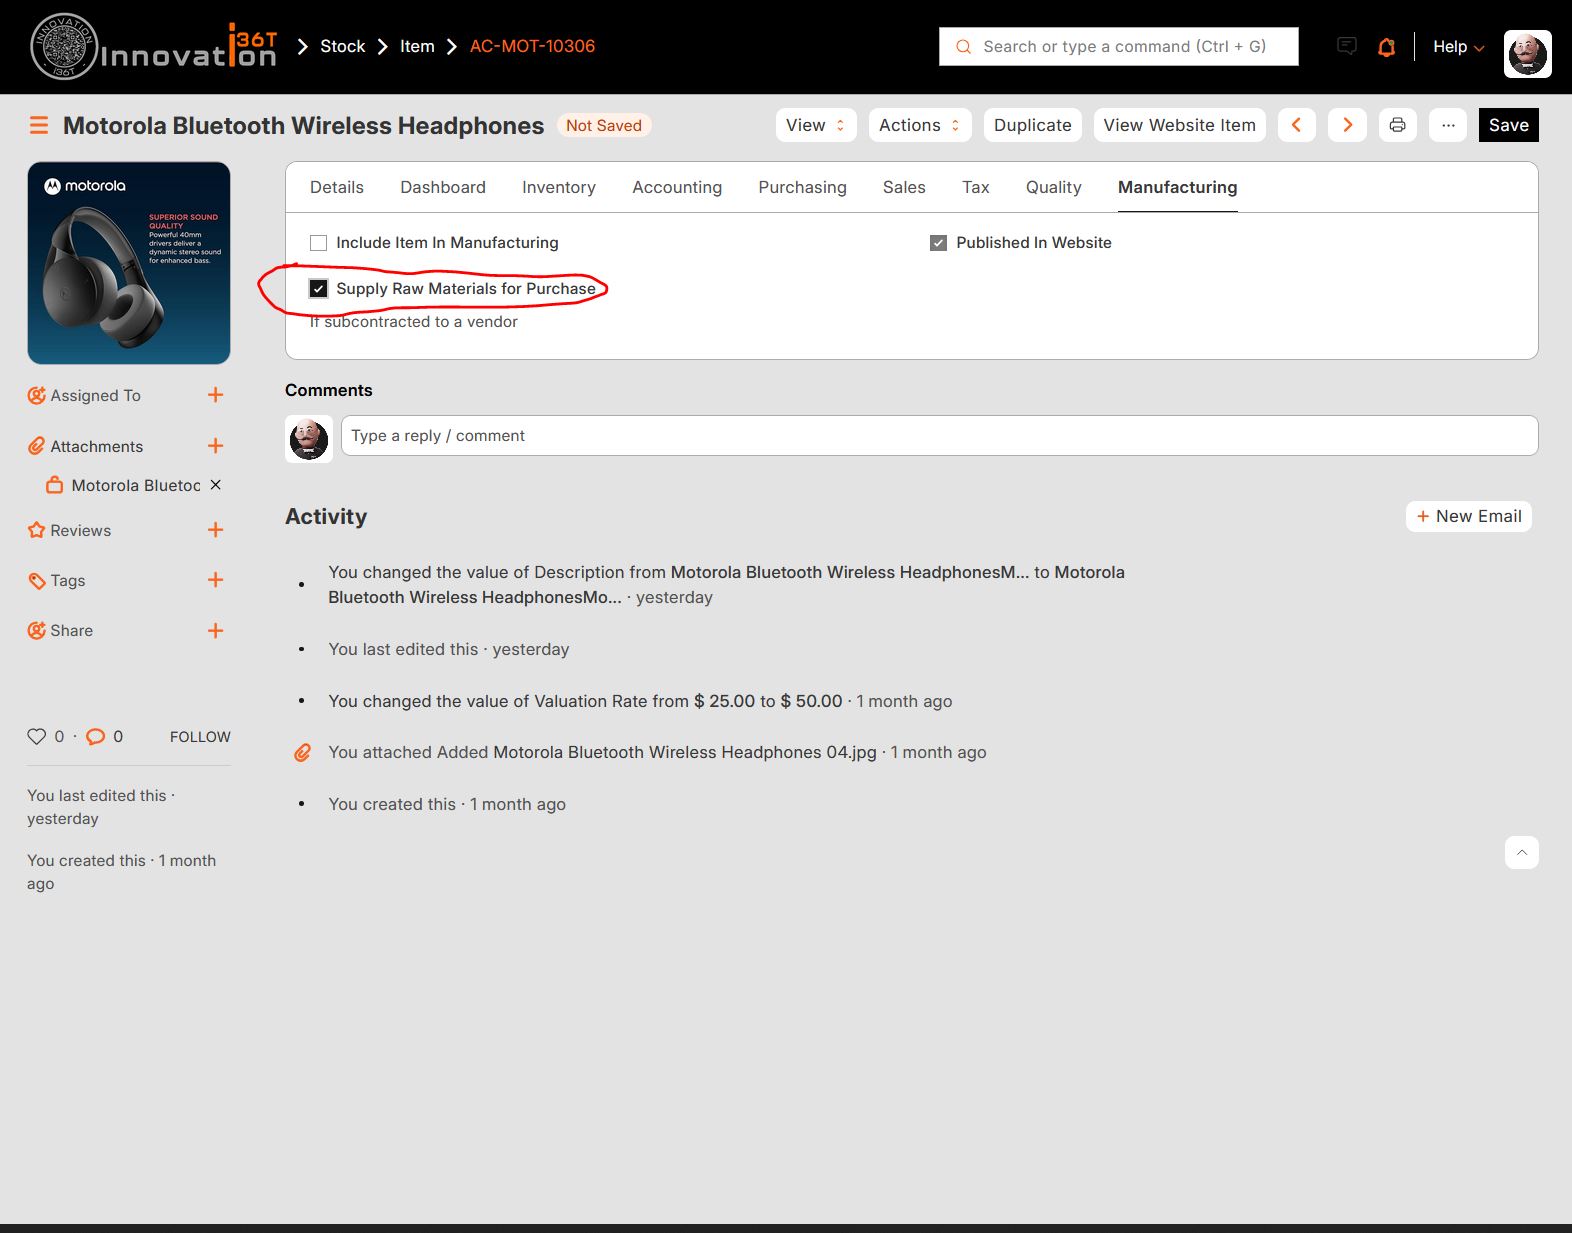
Task: Click the Save button
Action: pos(1508,125)
